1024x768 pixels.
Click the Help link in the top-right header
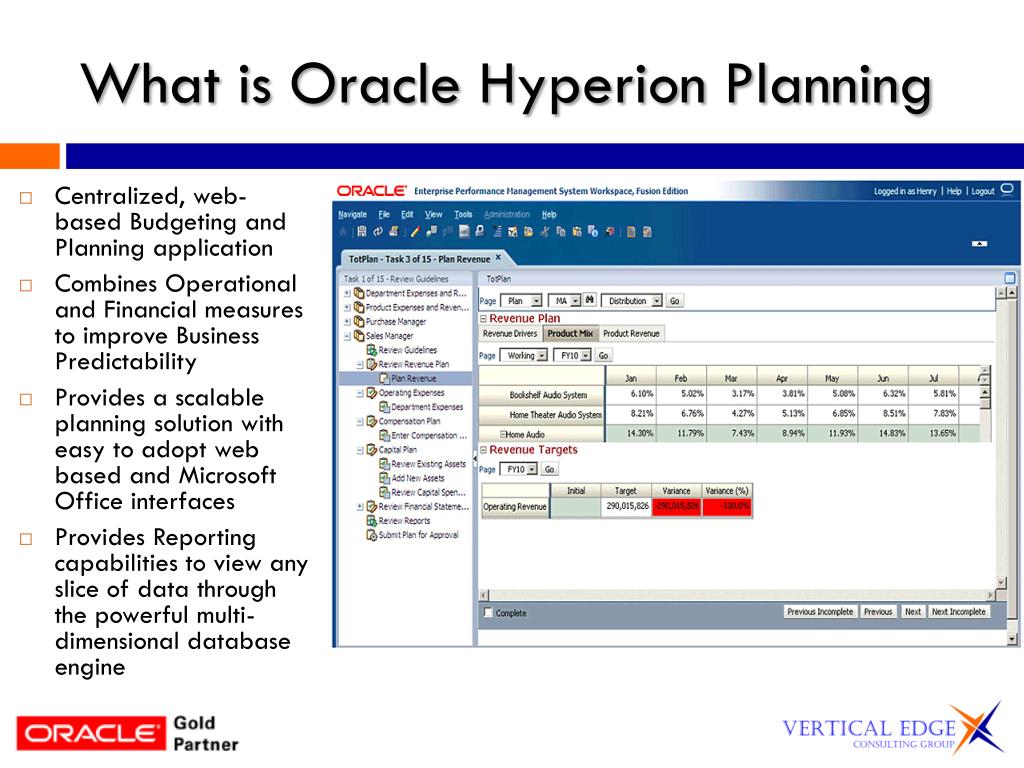(x=954, y=191)
